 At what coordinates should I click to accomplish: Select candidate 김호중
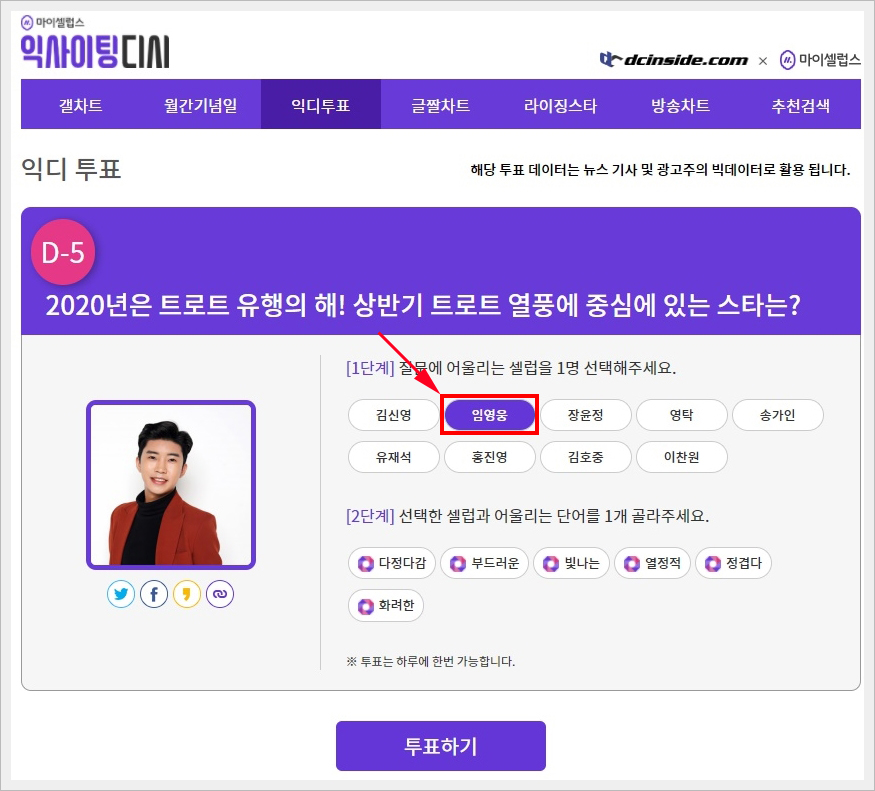tap(585, 457)
